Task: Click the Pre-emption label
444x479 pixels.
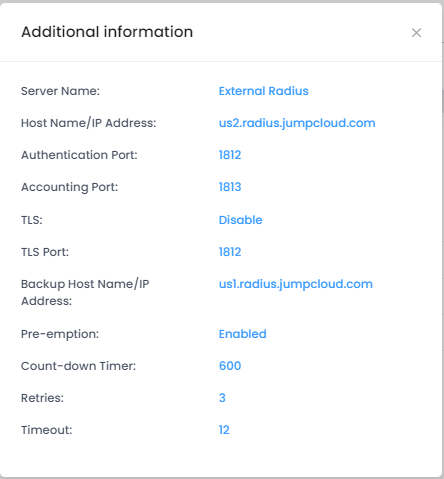Action: [60, 334]
